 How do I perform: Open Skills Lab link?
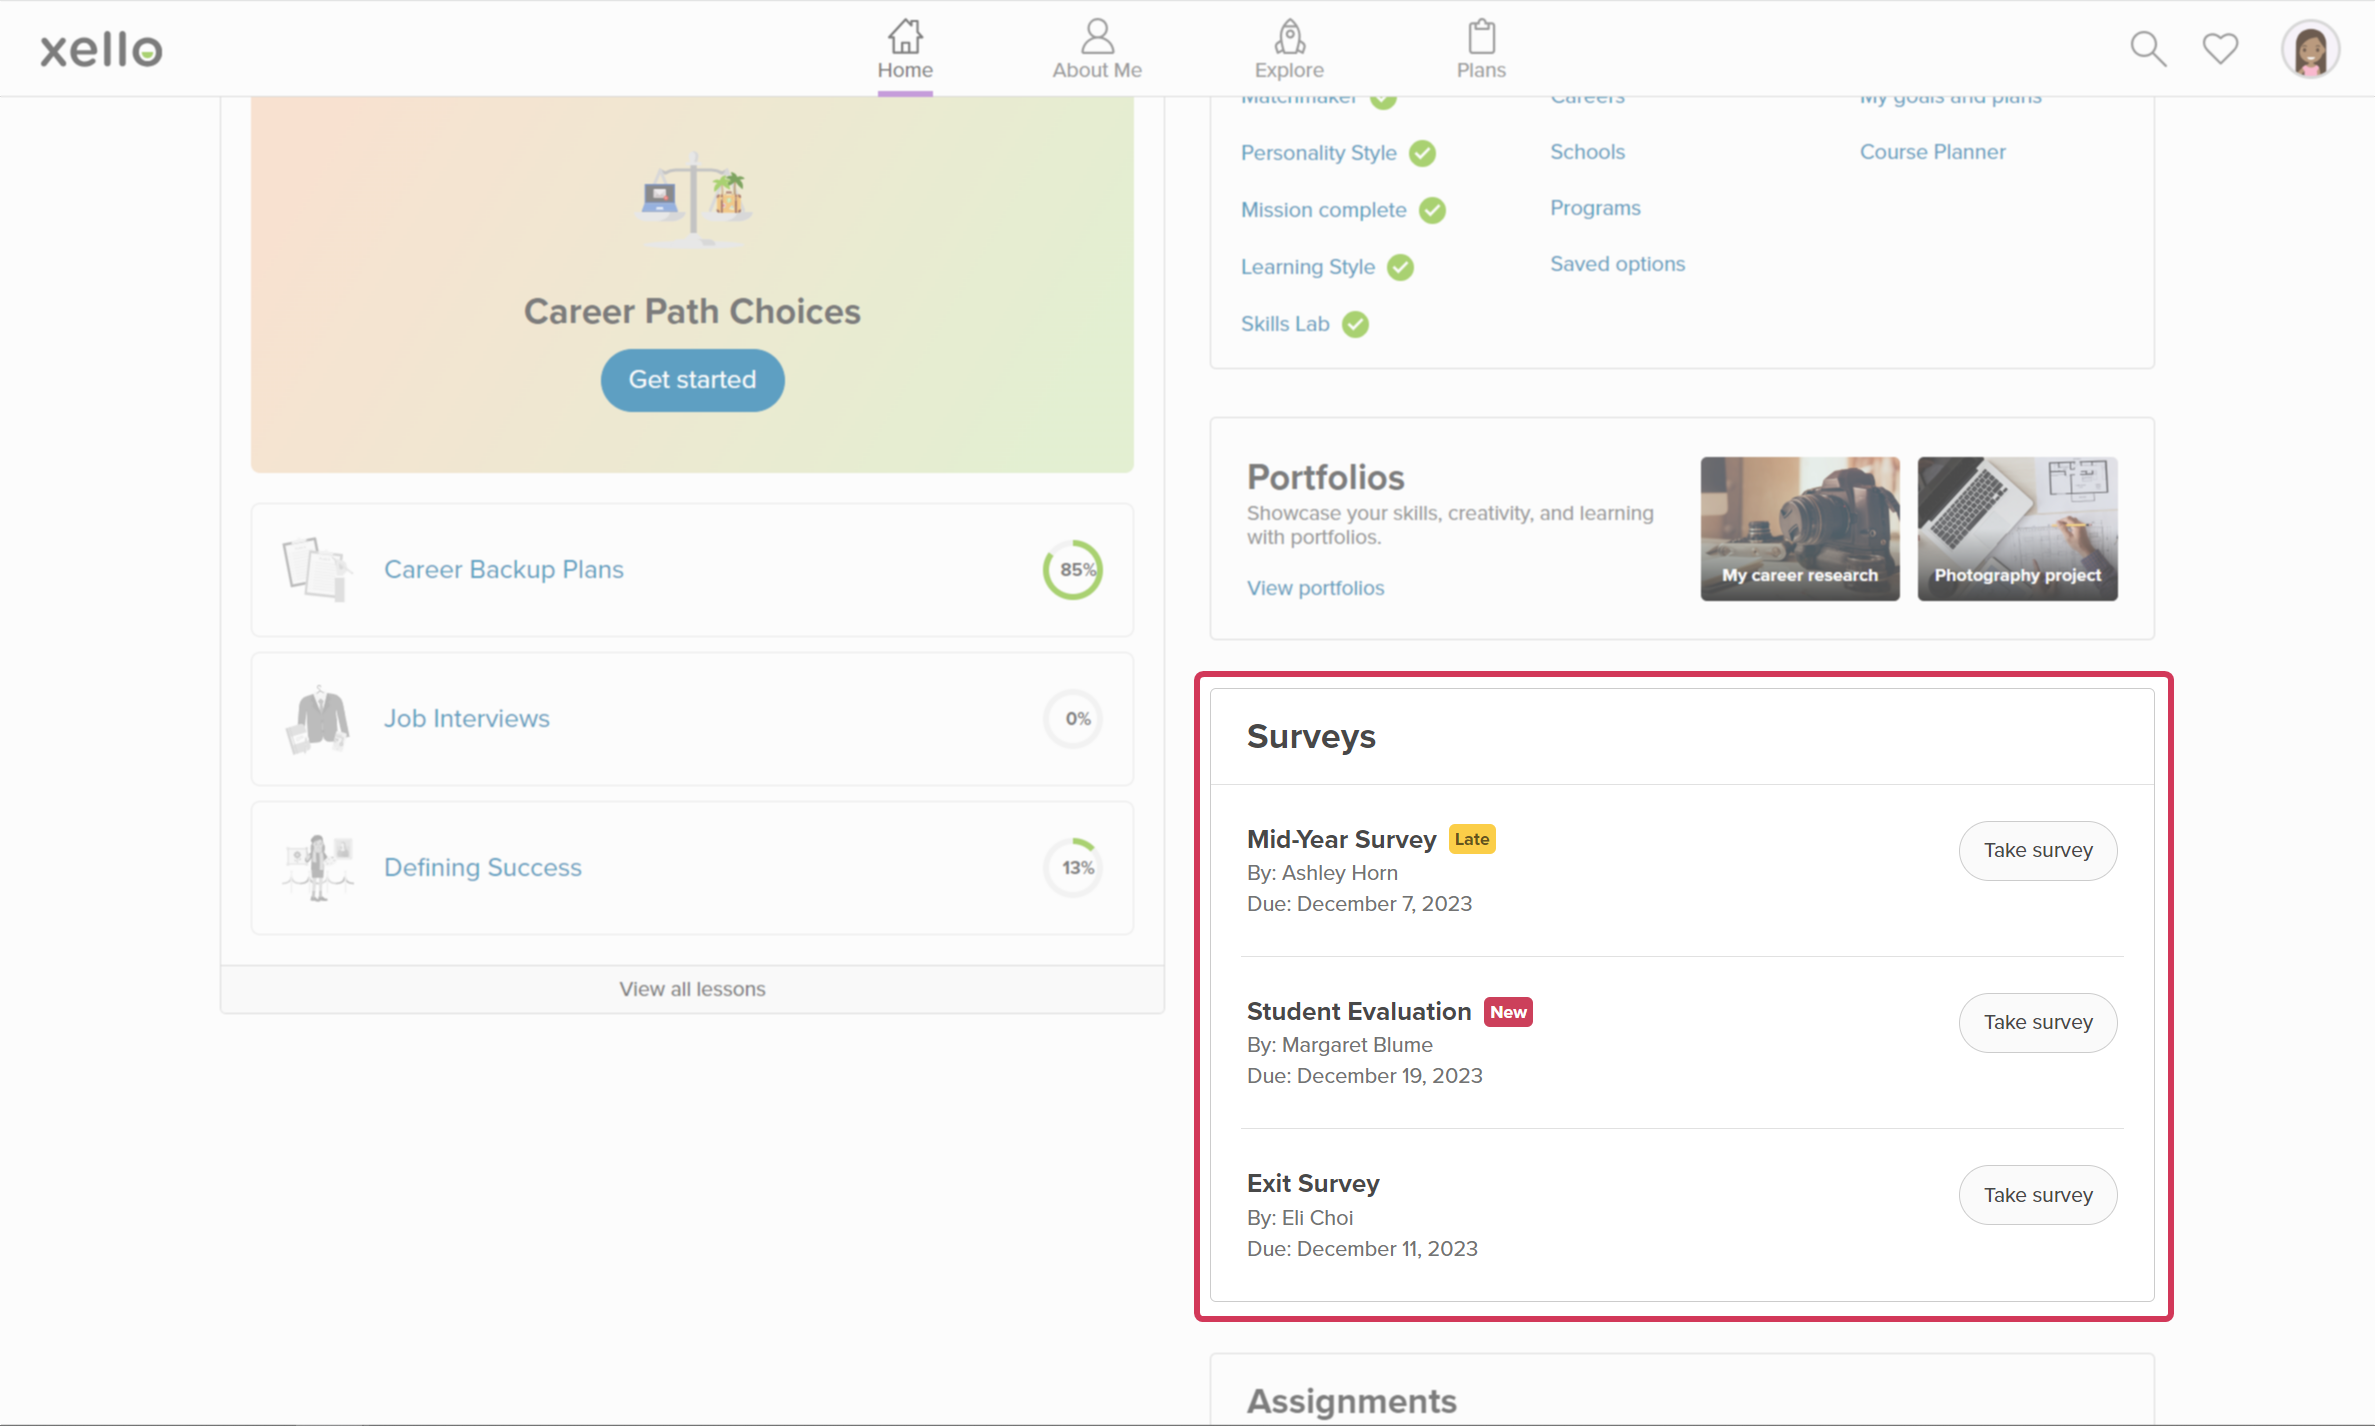1285,324
